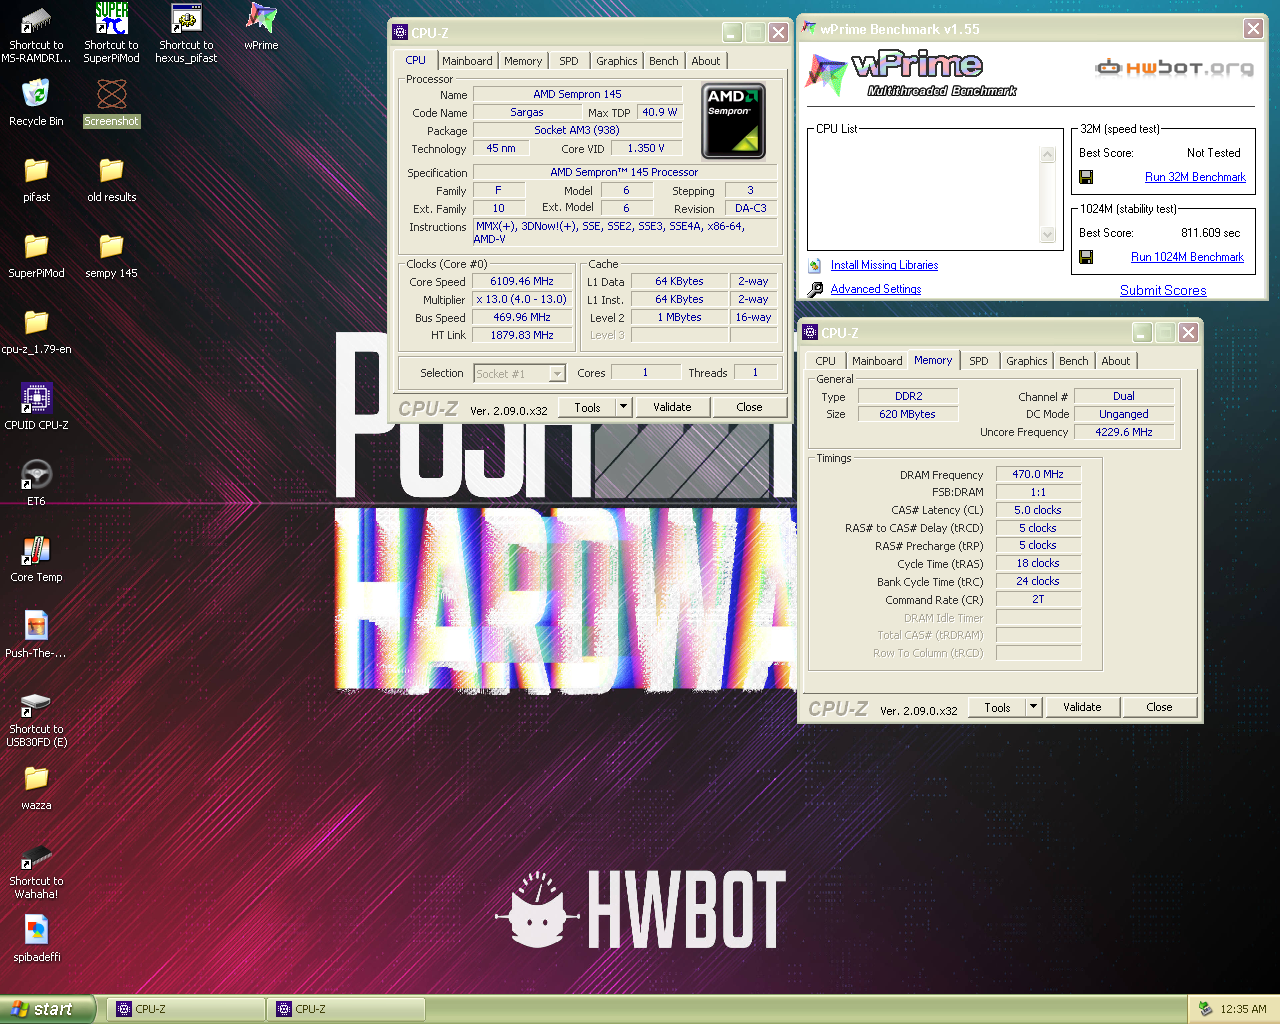Select first CPU-Z taskbar button
Screen dimensions: 1280x1024
(x=186, y=1009)
